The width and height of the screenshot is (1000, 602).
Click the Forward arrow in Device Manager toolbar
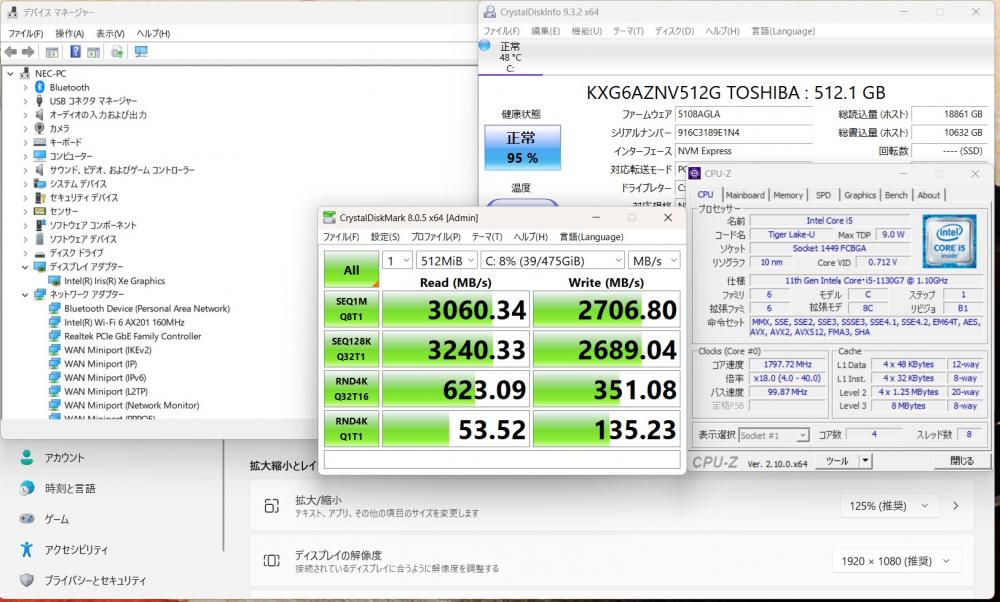tap(27, 52)
